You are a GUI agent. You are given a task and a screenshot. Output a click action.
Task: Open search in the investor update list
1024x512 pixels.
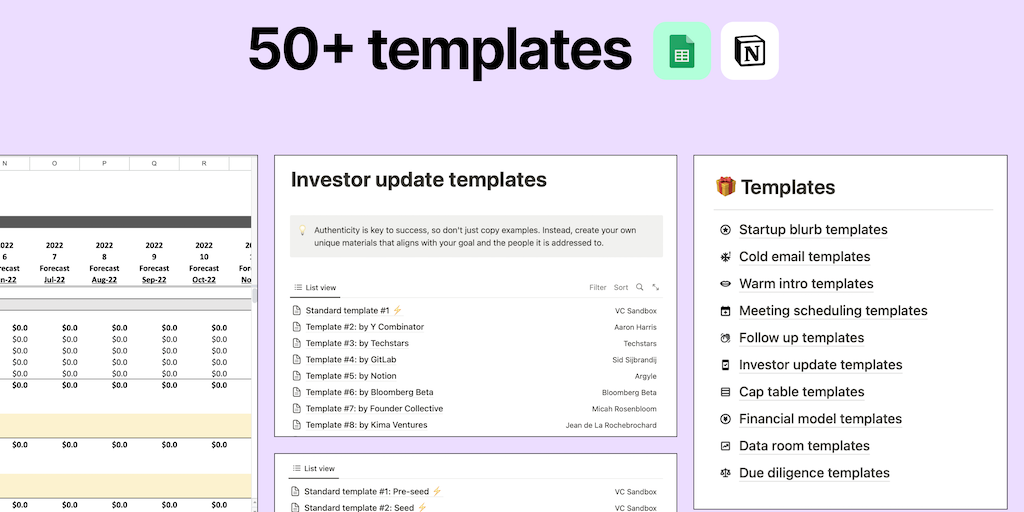tap(640, 287)
